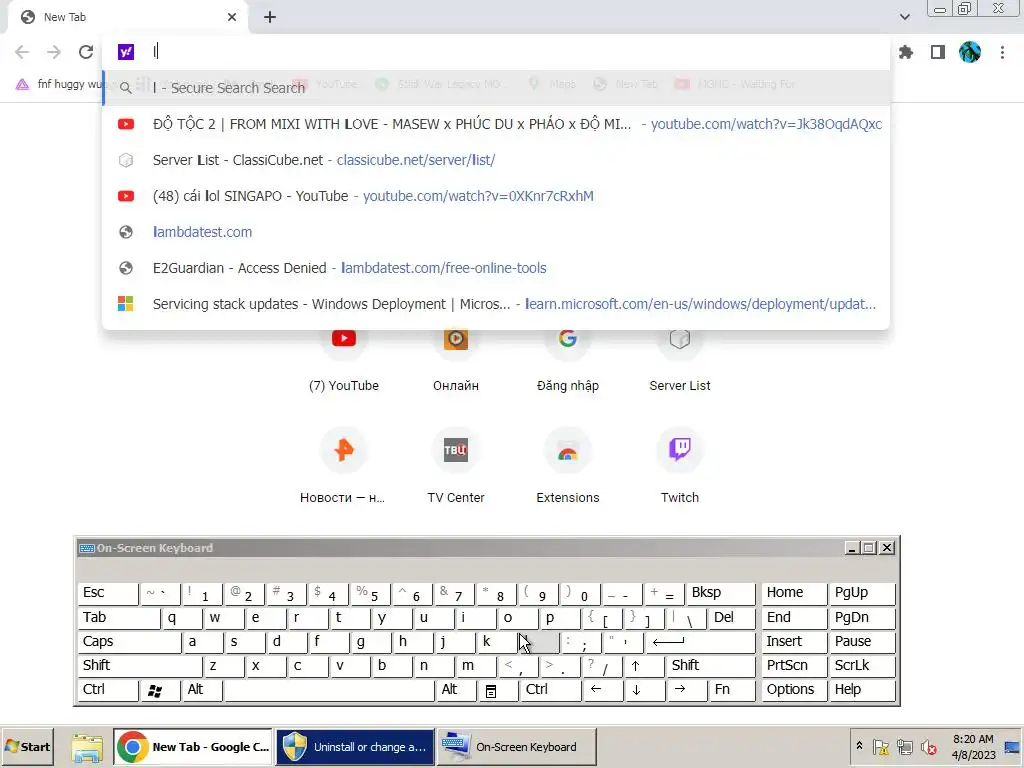Open the taskbar clock showing 8:20 AM

pos(973,746)
